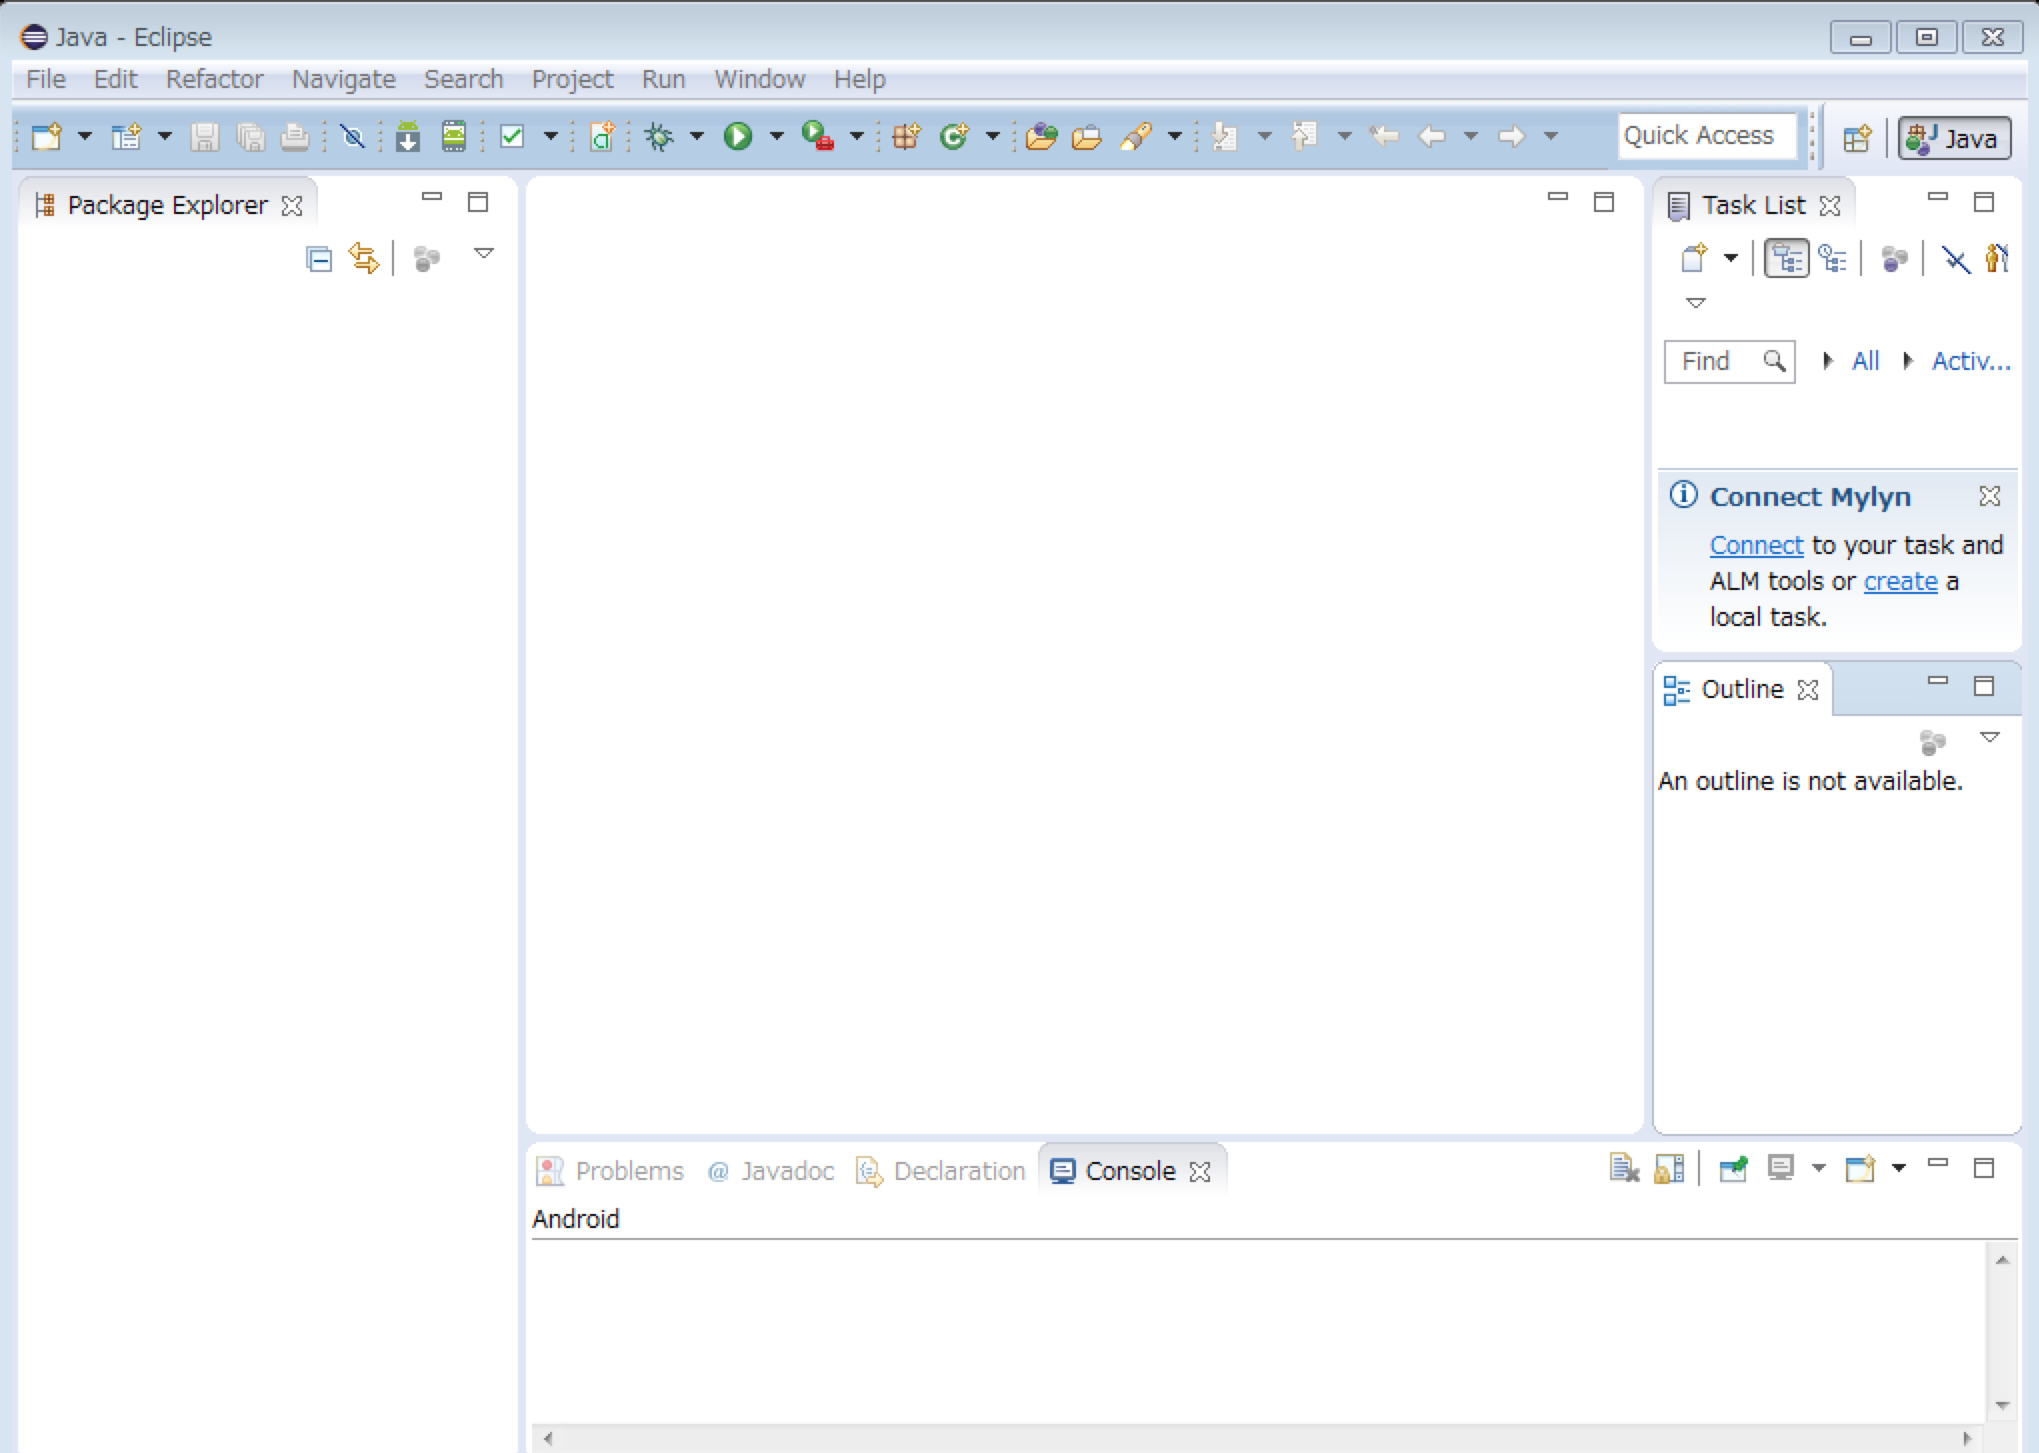Dismiss the Connect Mylyn notice
The image size is (2039, 1453).
coord(1990,496)
